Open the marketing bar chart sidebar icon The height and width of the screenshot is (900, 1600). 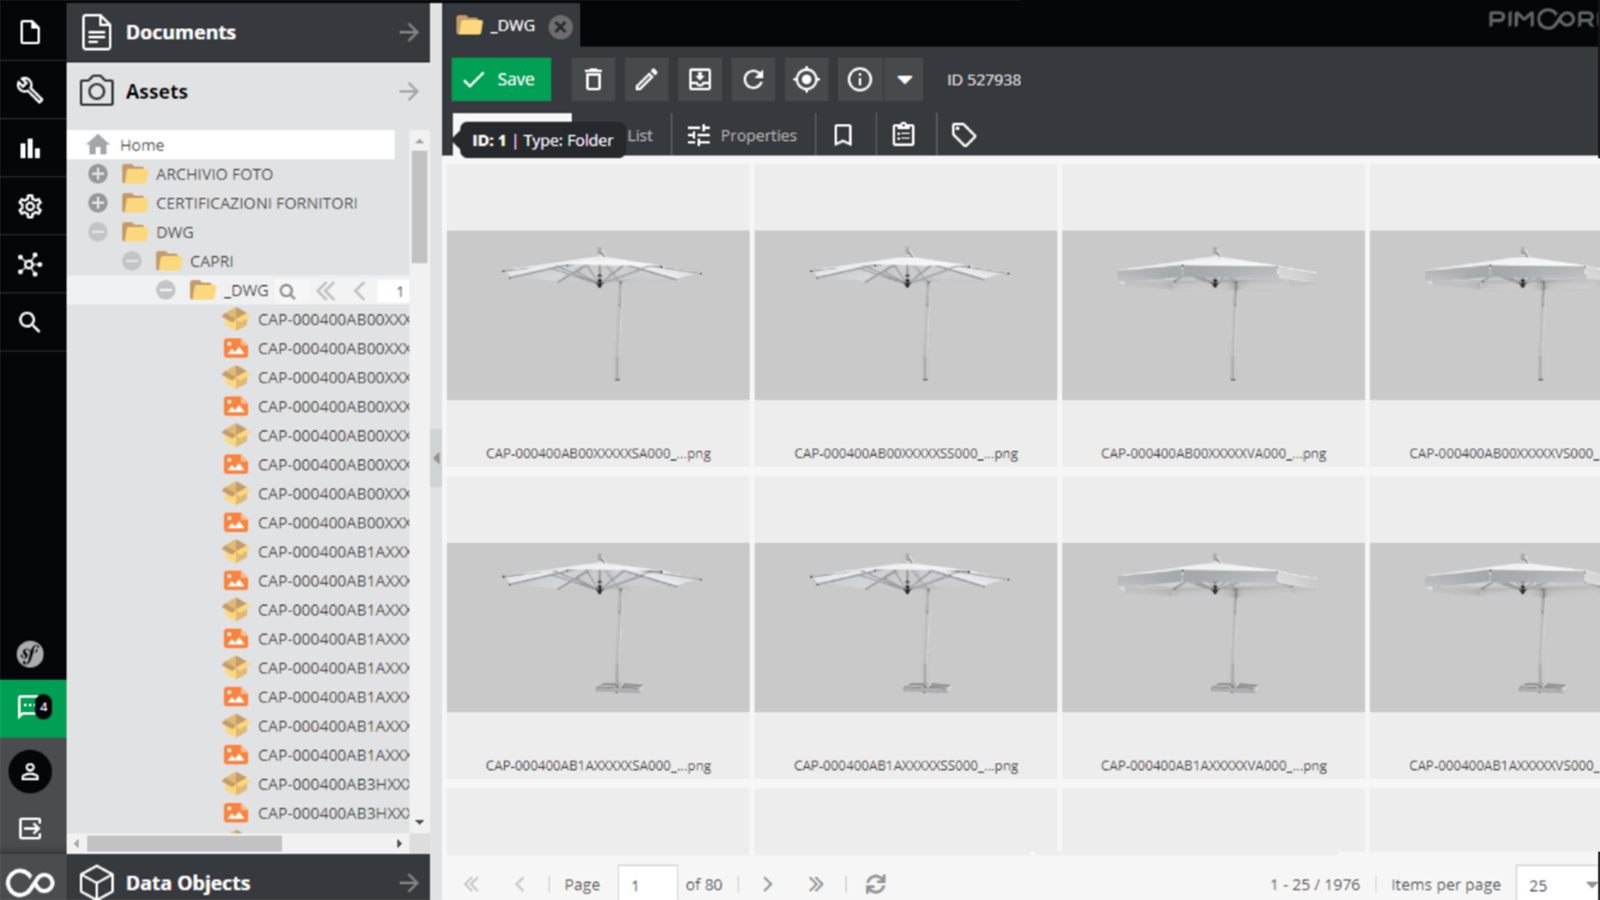[30, 149]
